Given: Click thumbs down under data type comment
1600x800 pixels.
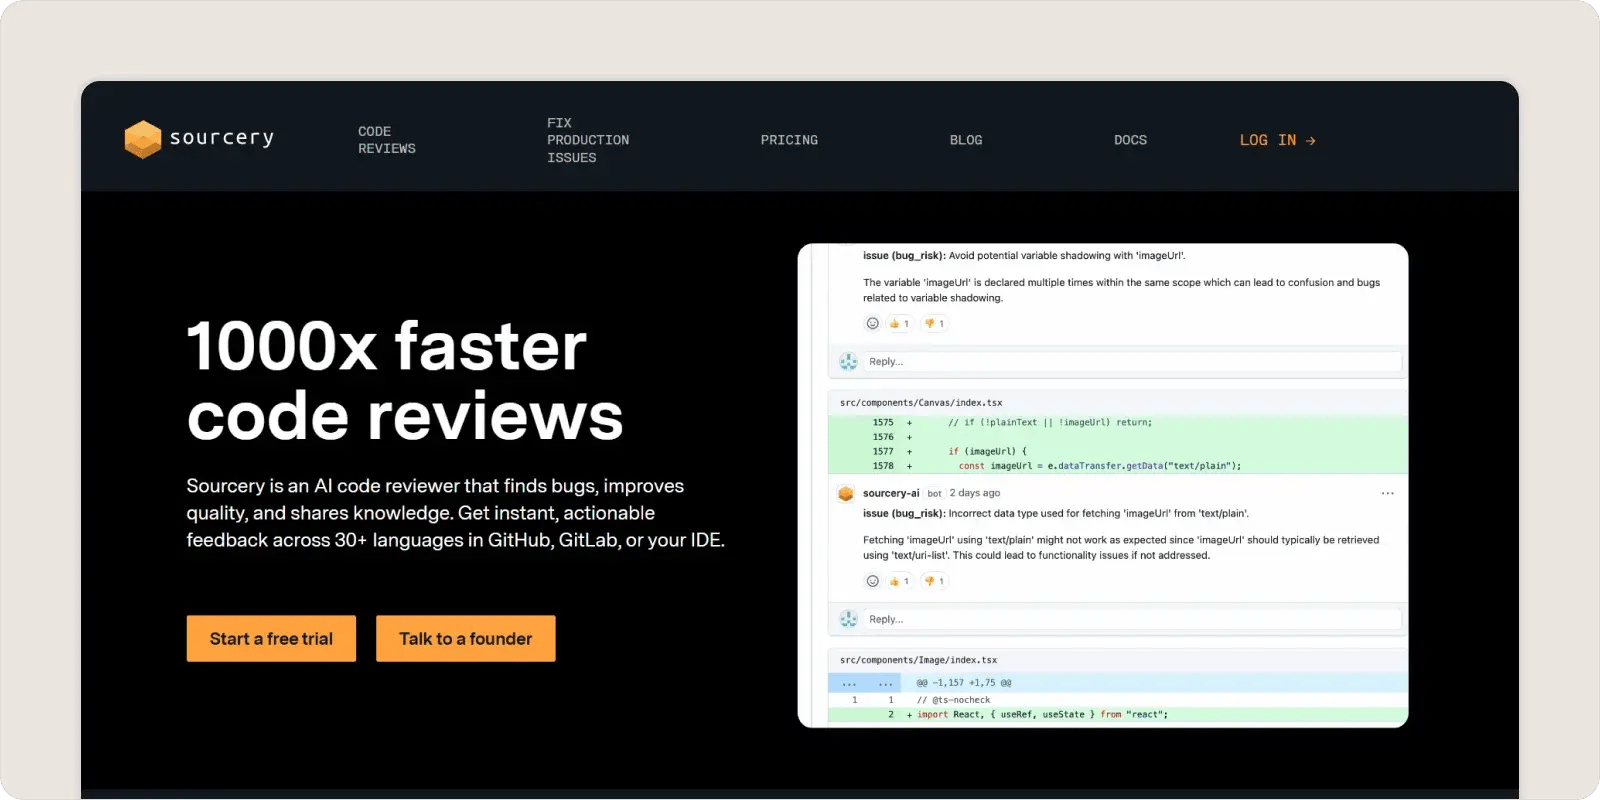Looking at the screenshot, I should click(934, 581).
